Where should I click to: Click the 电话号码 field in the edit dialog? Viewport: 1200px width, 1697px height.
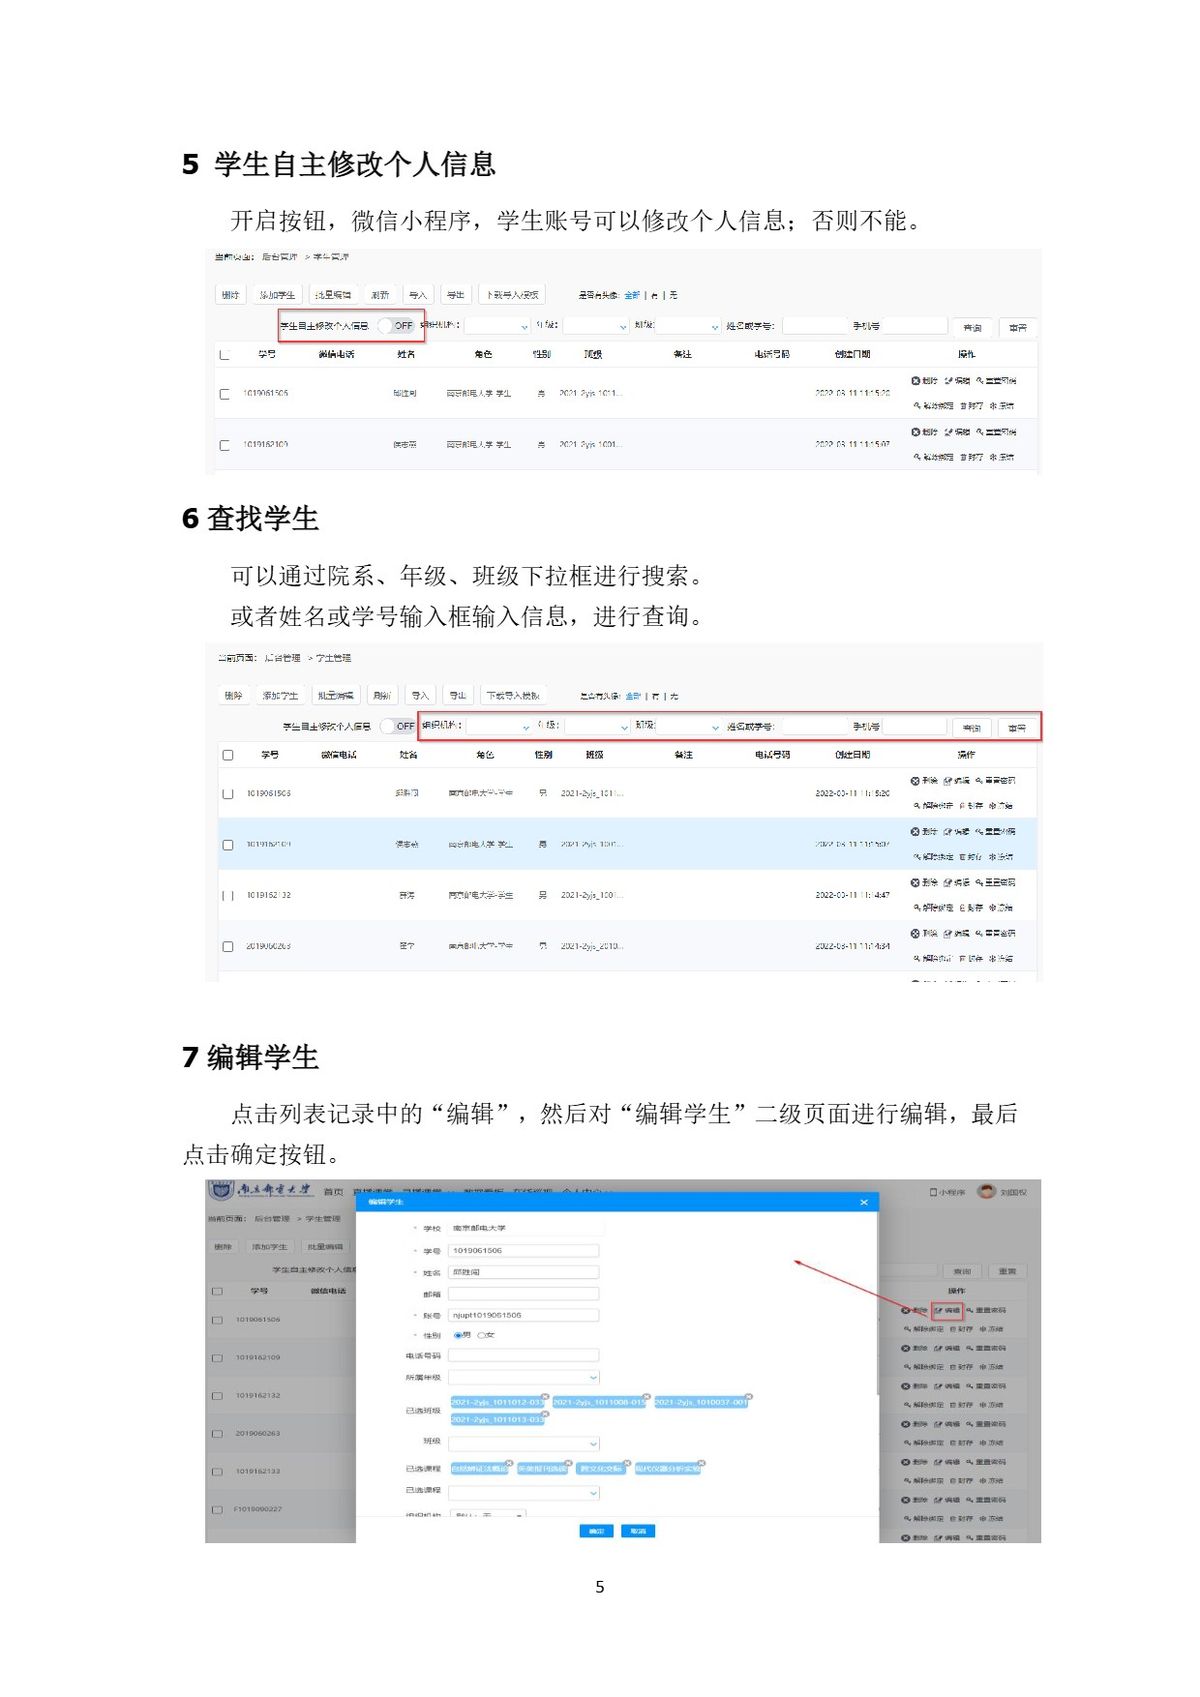pos(523,1355)
